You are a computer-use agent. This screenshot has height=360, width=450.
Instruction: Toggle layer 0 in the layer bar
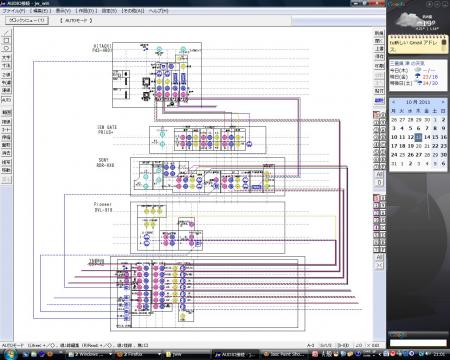376,115
